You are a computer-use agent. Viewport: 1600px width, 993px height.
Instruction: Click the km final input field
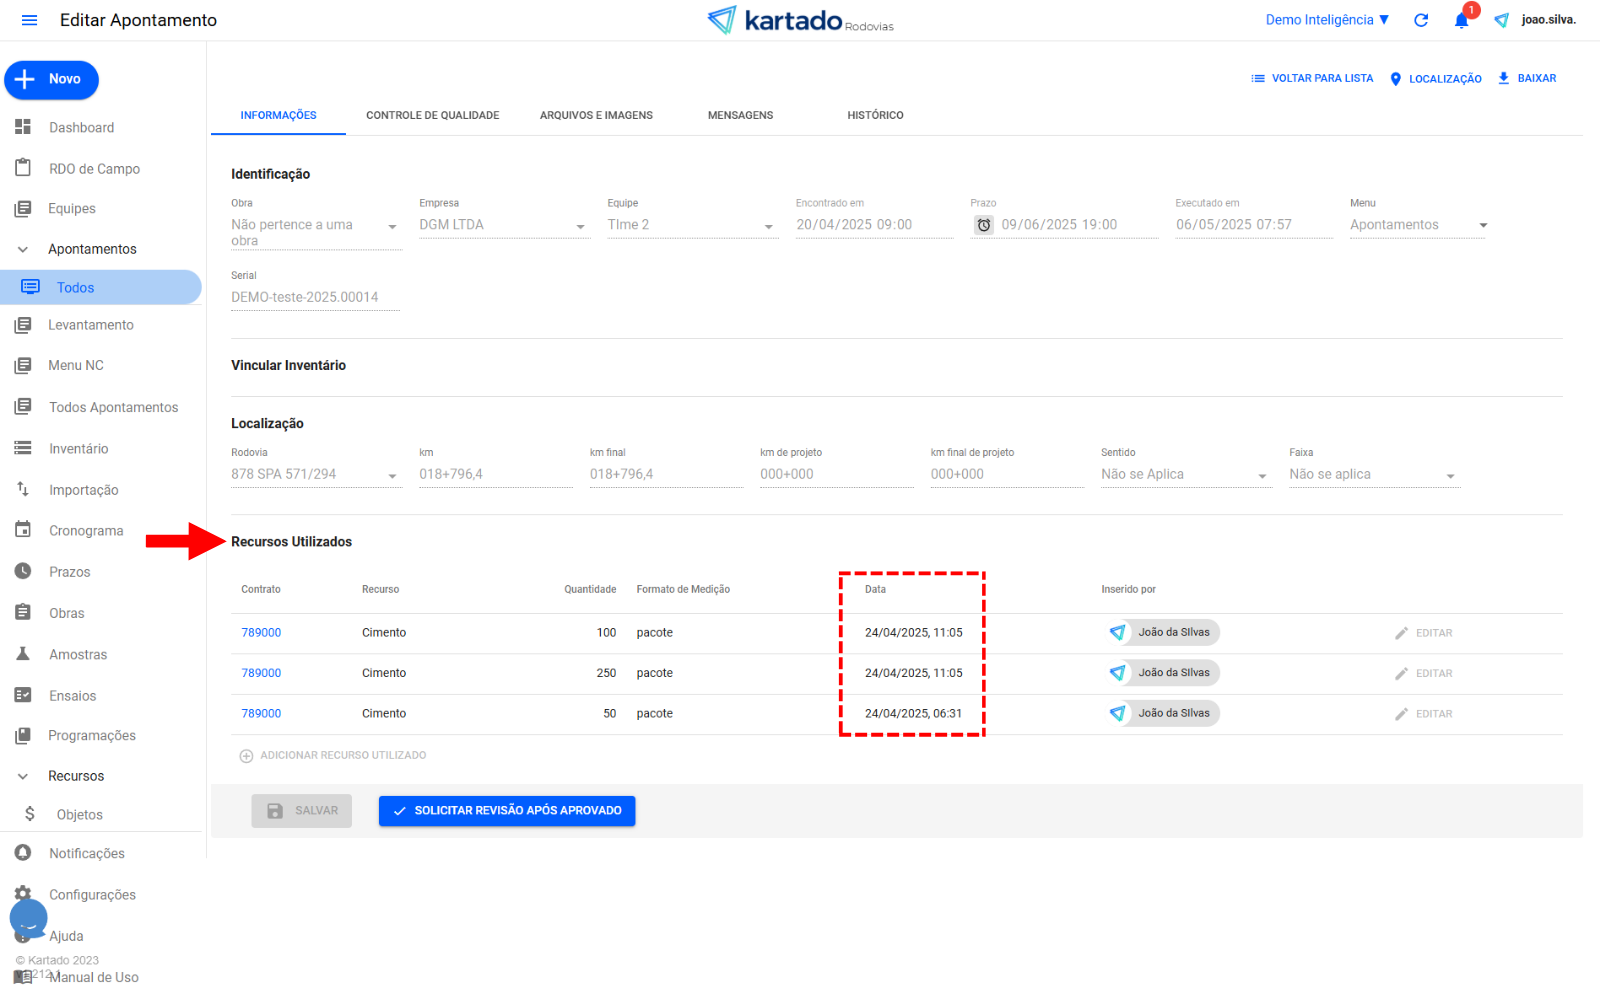665,475
